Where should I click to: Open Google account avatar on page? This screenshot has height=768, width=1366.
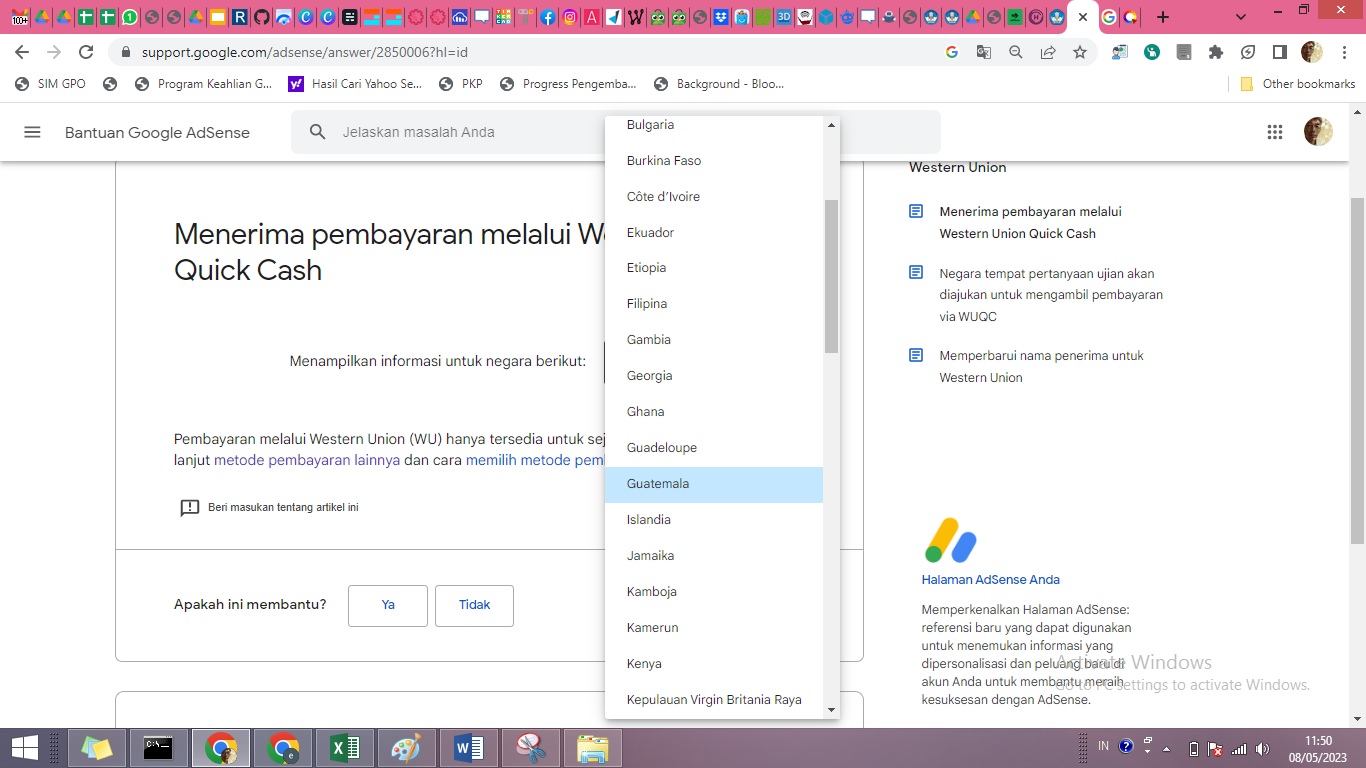tap(1318, 132)
